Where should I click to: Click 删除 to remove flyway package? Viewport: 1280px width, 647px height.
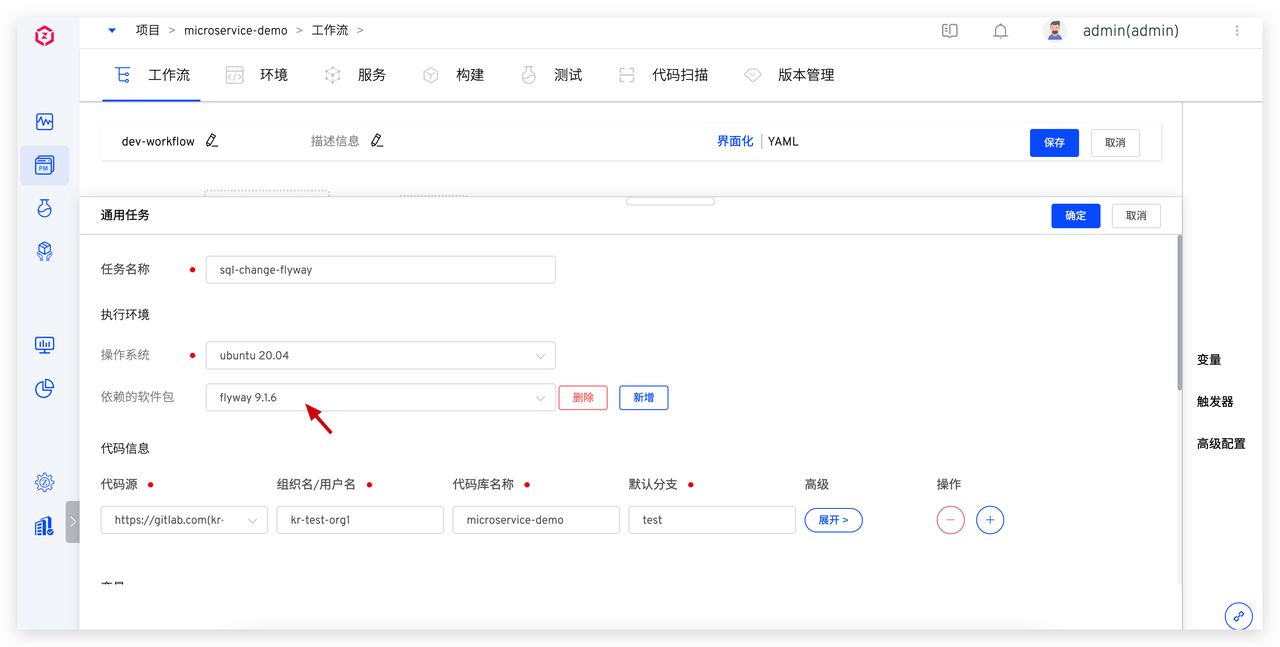[583, 397]
